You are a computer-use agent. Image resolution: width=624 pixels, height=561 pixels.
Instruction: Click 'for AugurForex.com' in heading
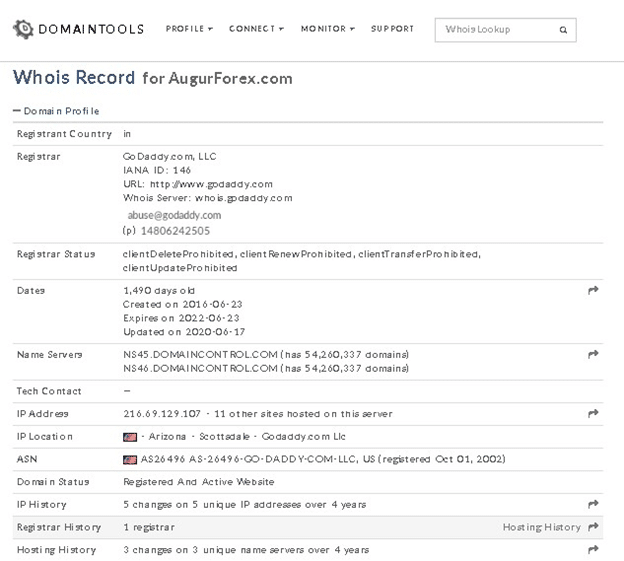[217, 78]
